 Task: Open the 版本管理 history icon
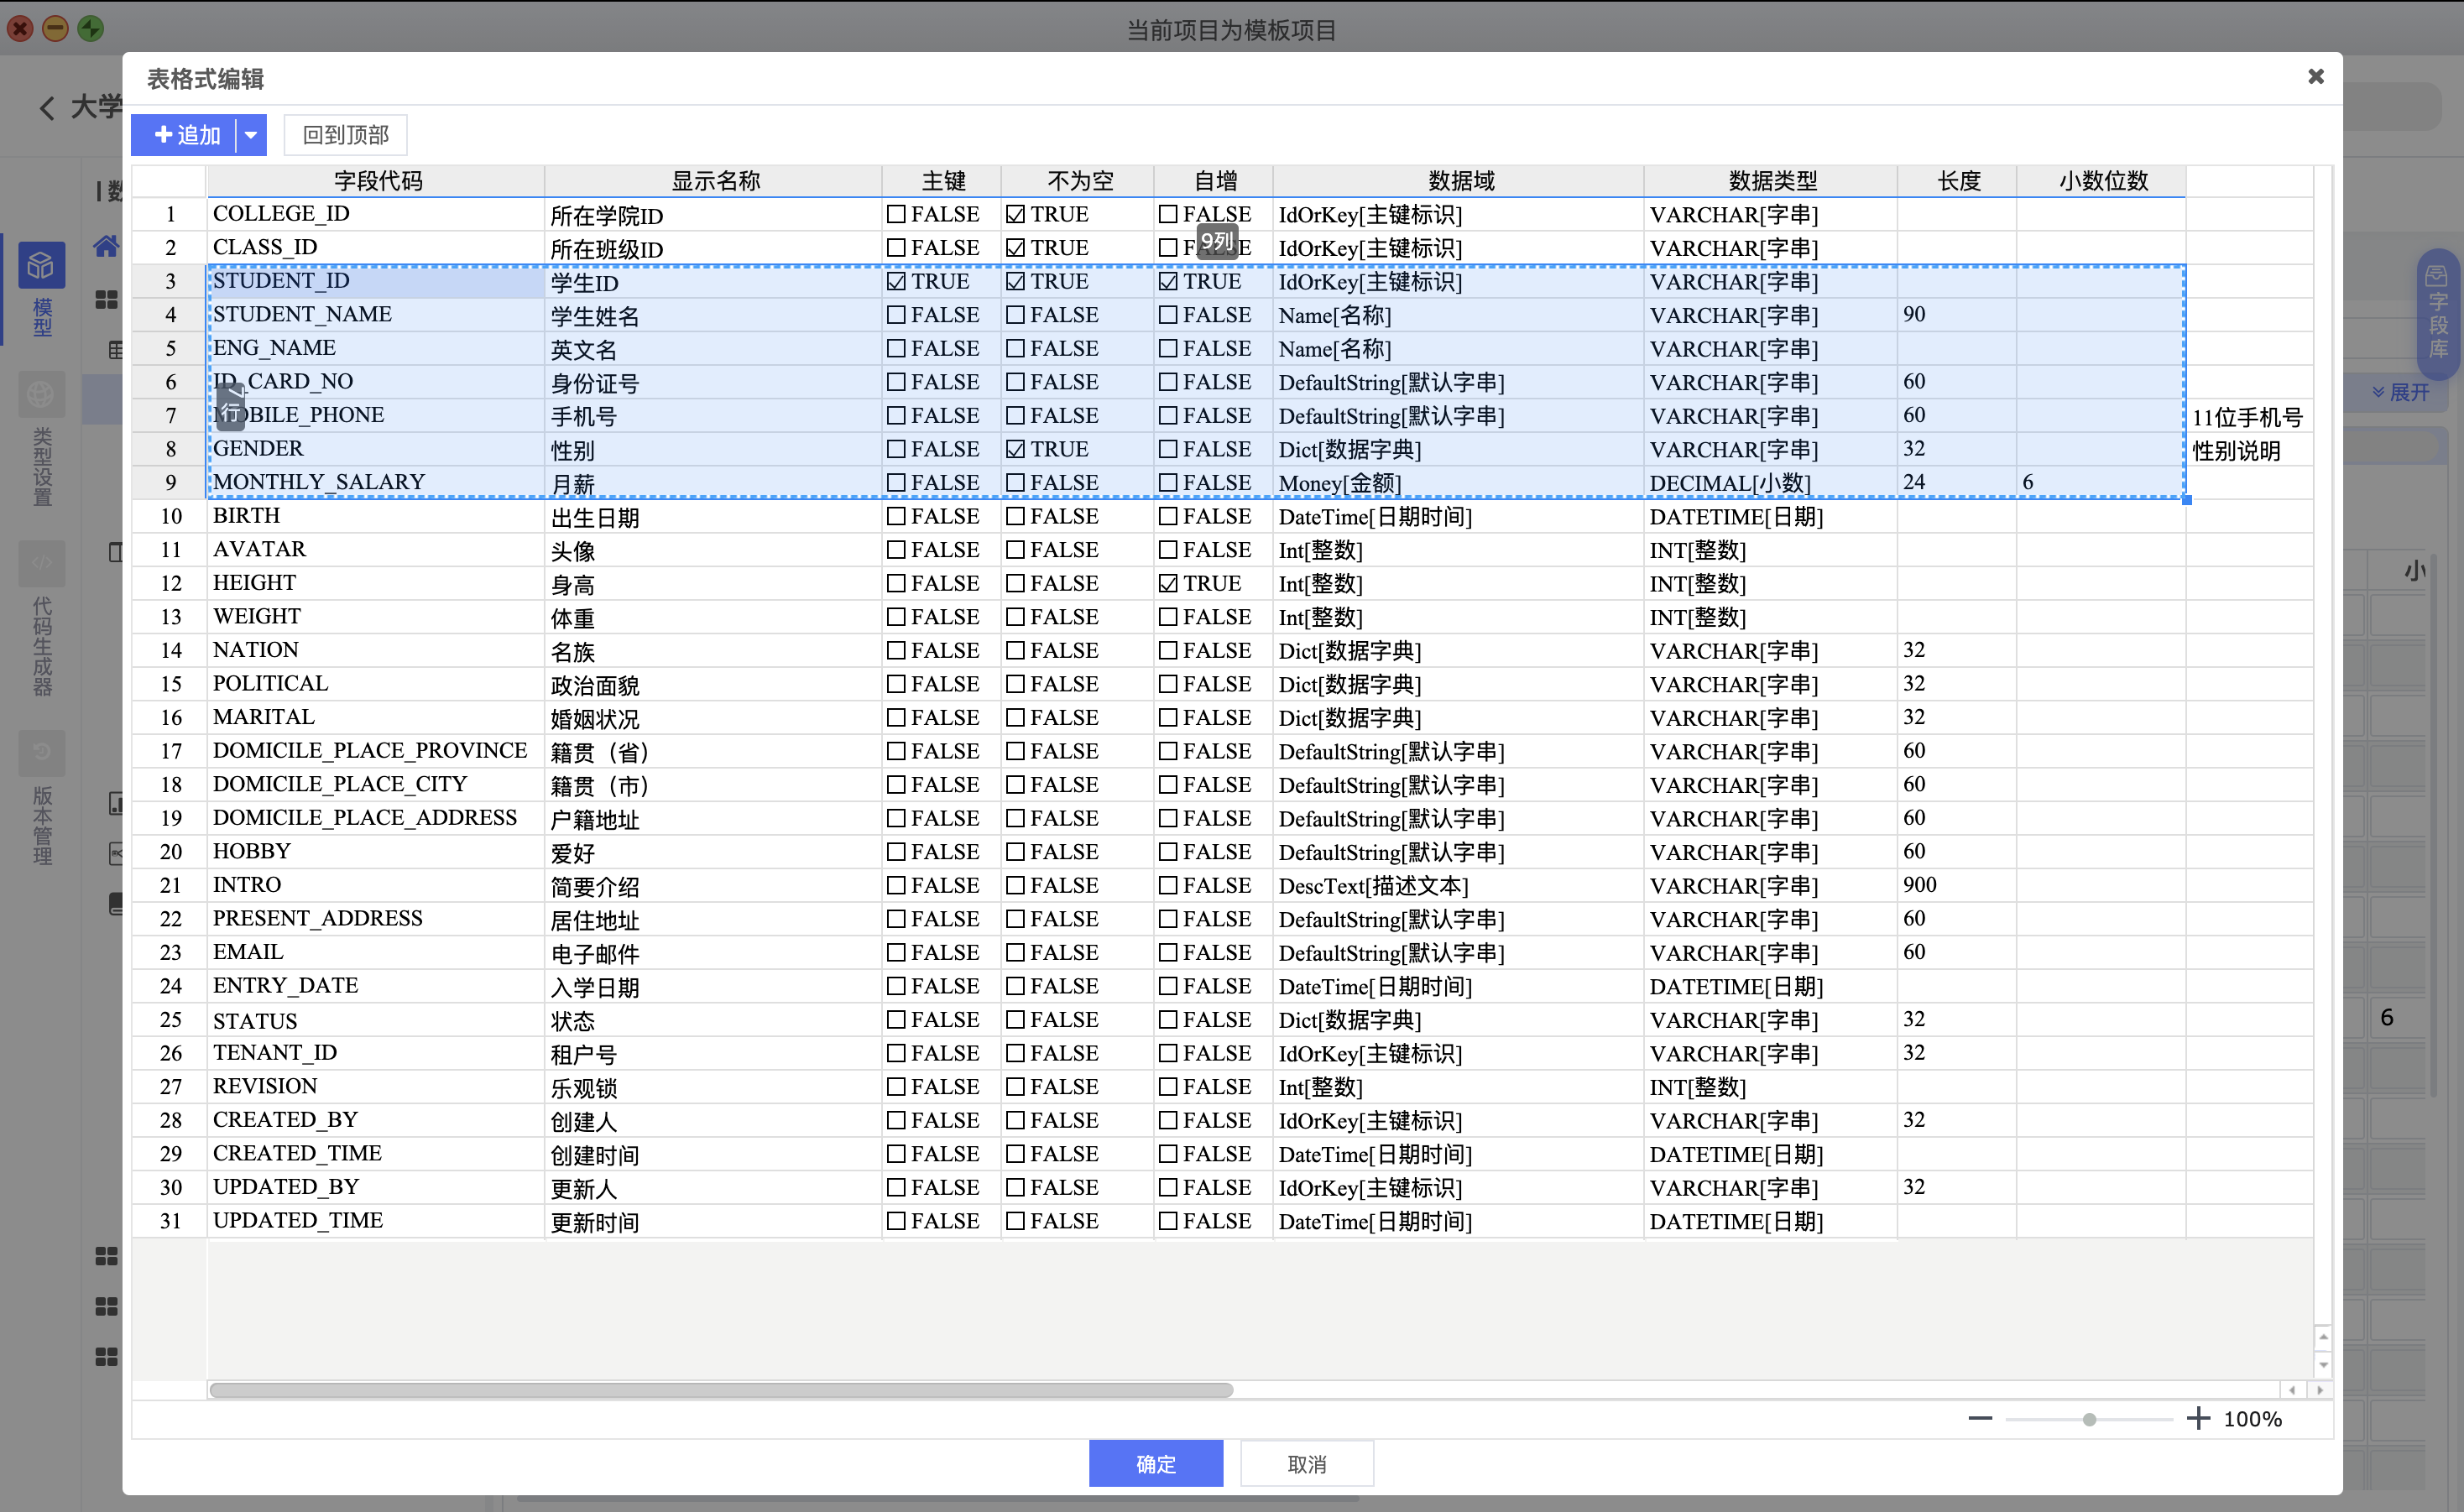41,752
